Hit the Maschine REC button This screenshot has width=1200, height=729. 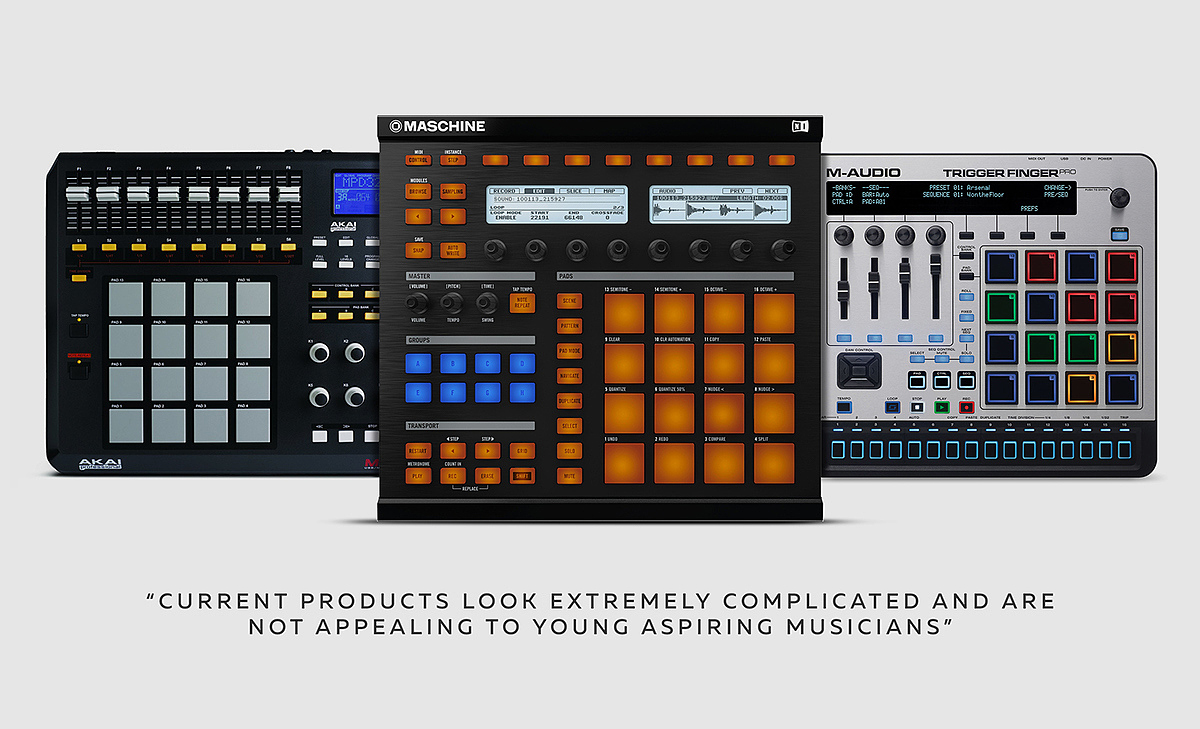point(452,476)
